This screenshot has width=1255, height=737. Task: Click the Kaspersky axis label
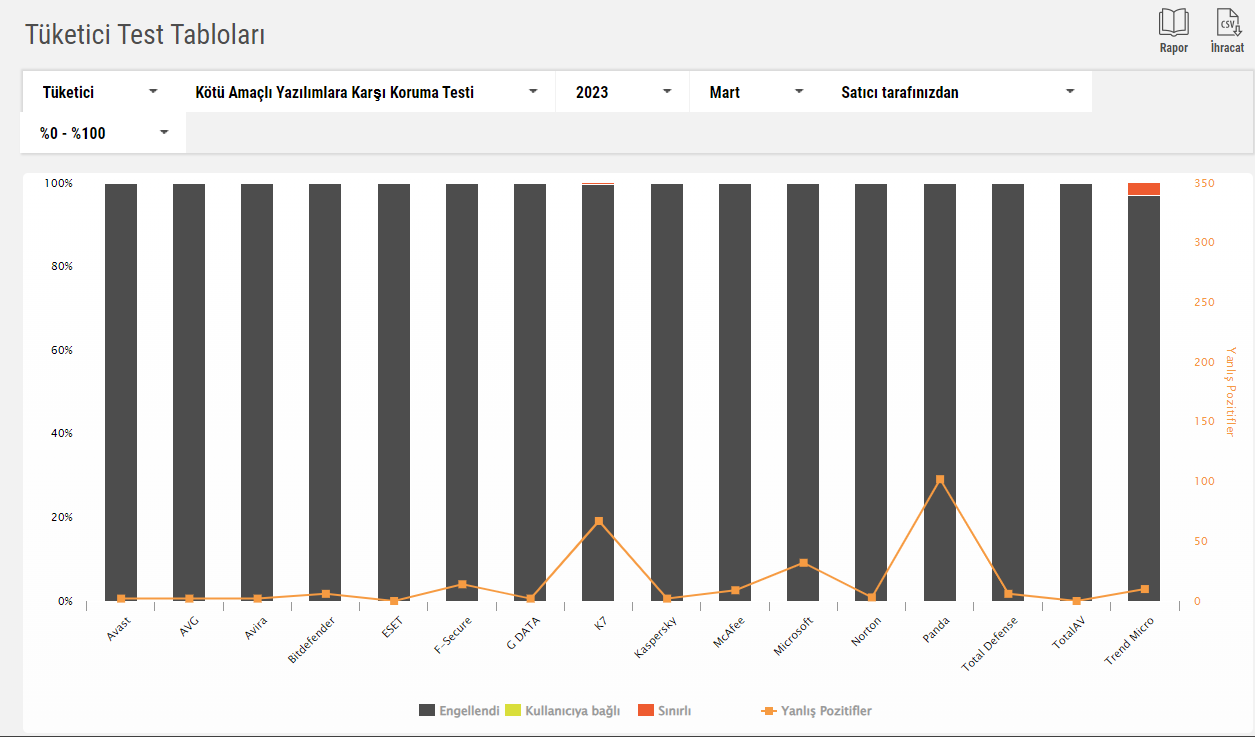point(656,637)
